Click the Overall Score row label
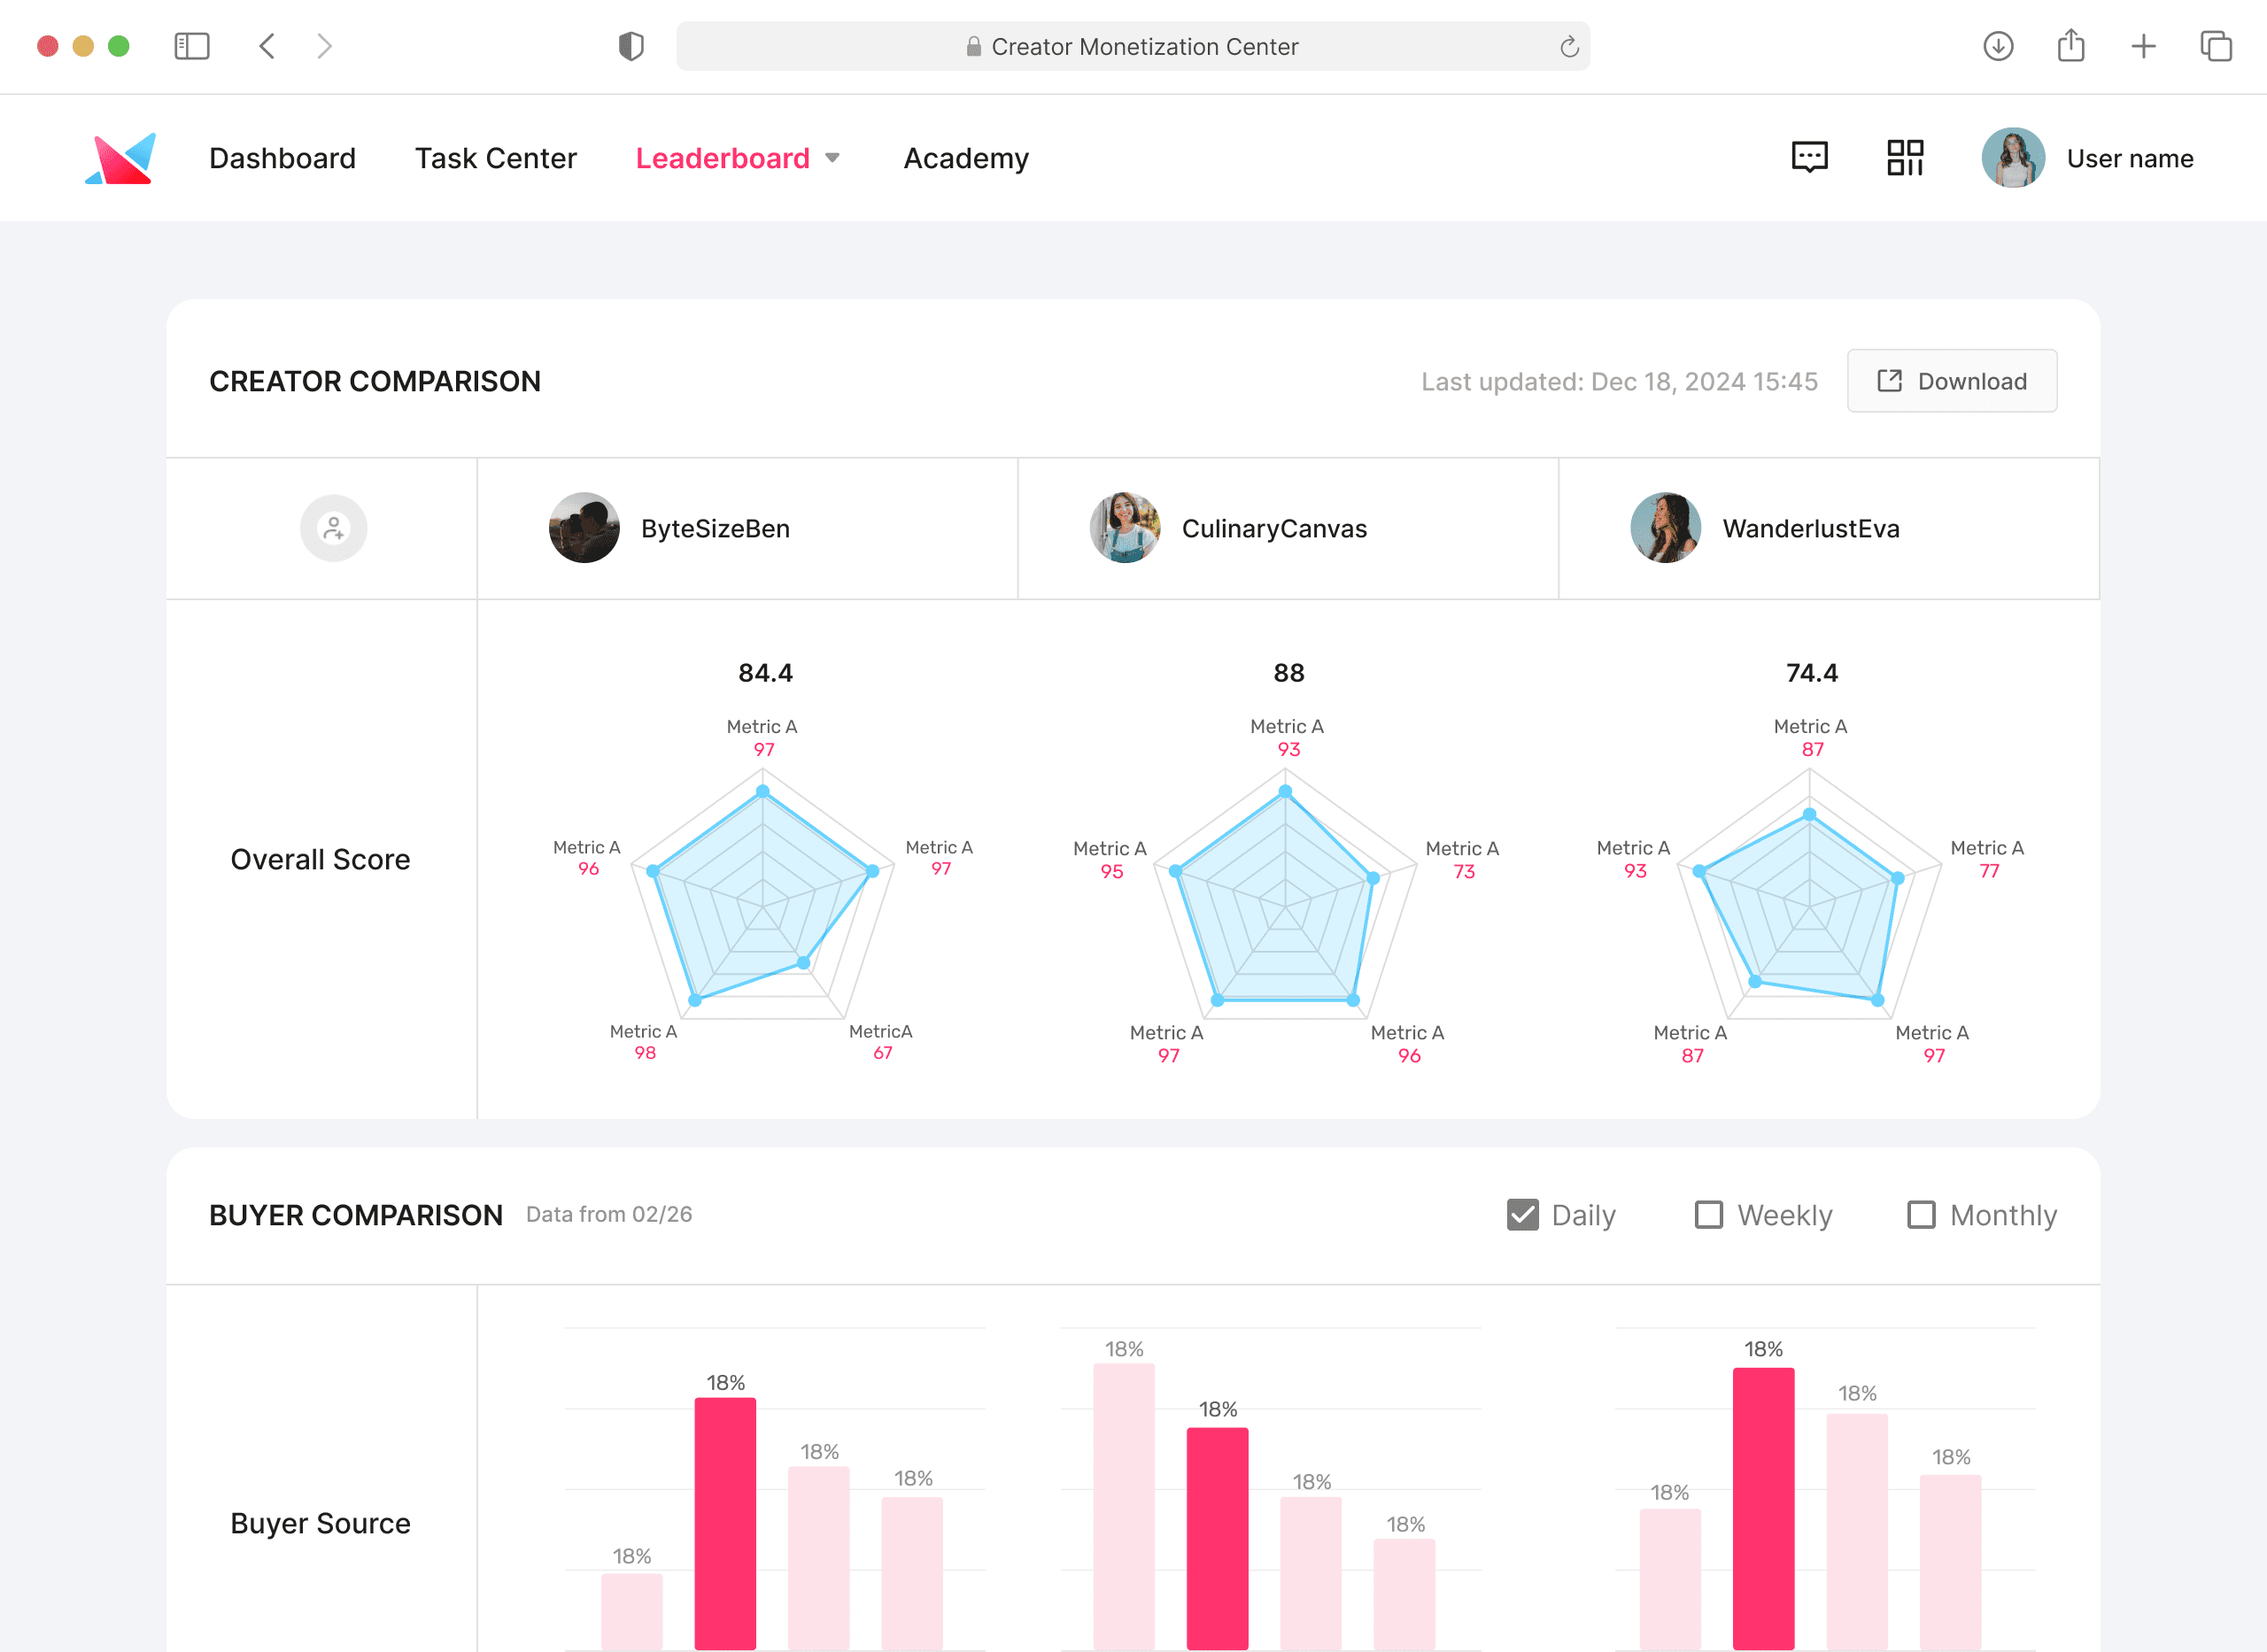Viewport: 2267px width, 1652px height. pyautogui.click(x=320, y=859)
